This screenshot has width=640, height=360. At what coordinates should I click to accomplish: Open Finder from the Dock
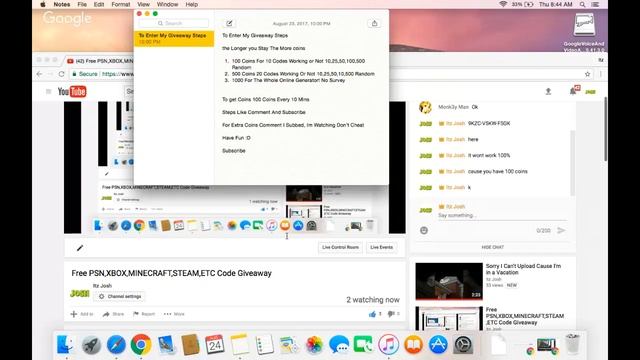point(65,345)
